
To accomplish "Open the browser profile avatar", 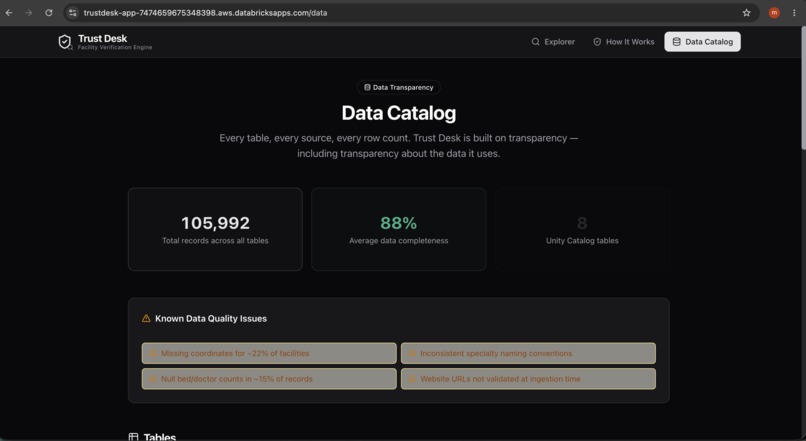I will point(774,13).
